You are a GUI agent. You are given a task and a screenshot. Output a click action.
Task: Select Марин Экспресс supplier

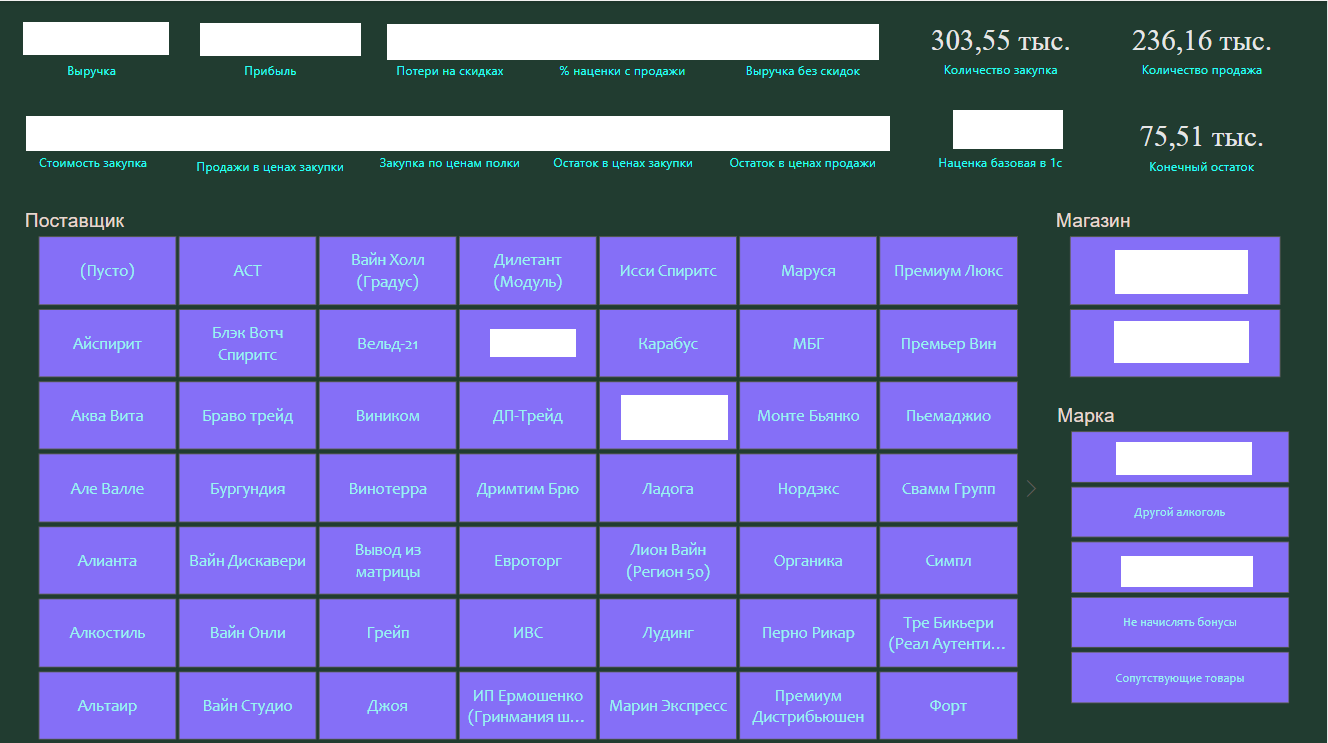click(668, 706)
